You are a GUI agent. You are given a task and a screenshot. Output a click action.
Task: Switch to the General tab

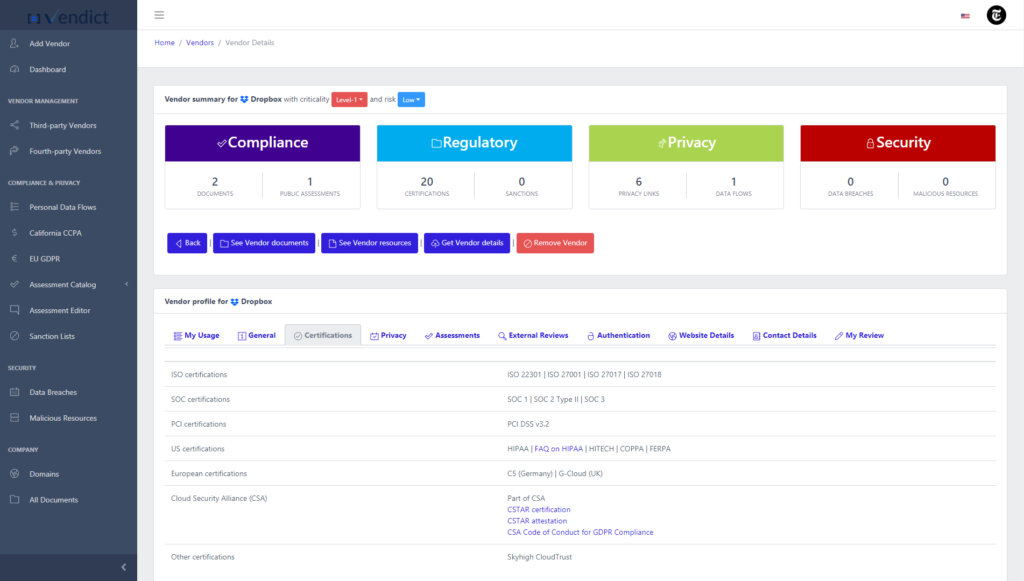(x=257, y=336)
